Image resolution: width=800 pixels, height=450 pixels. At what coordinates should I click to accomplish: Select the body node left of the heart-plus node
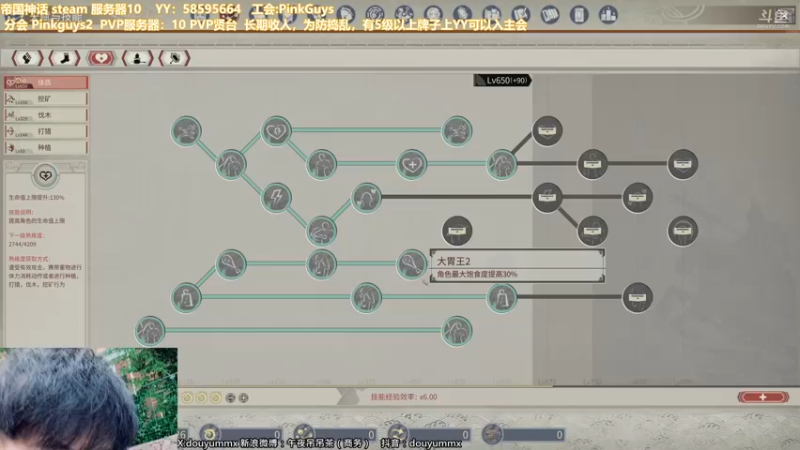[321, 164]
